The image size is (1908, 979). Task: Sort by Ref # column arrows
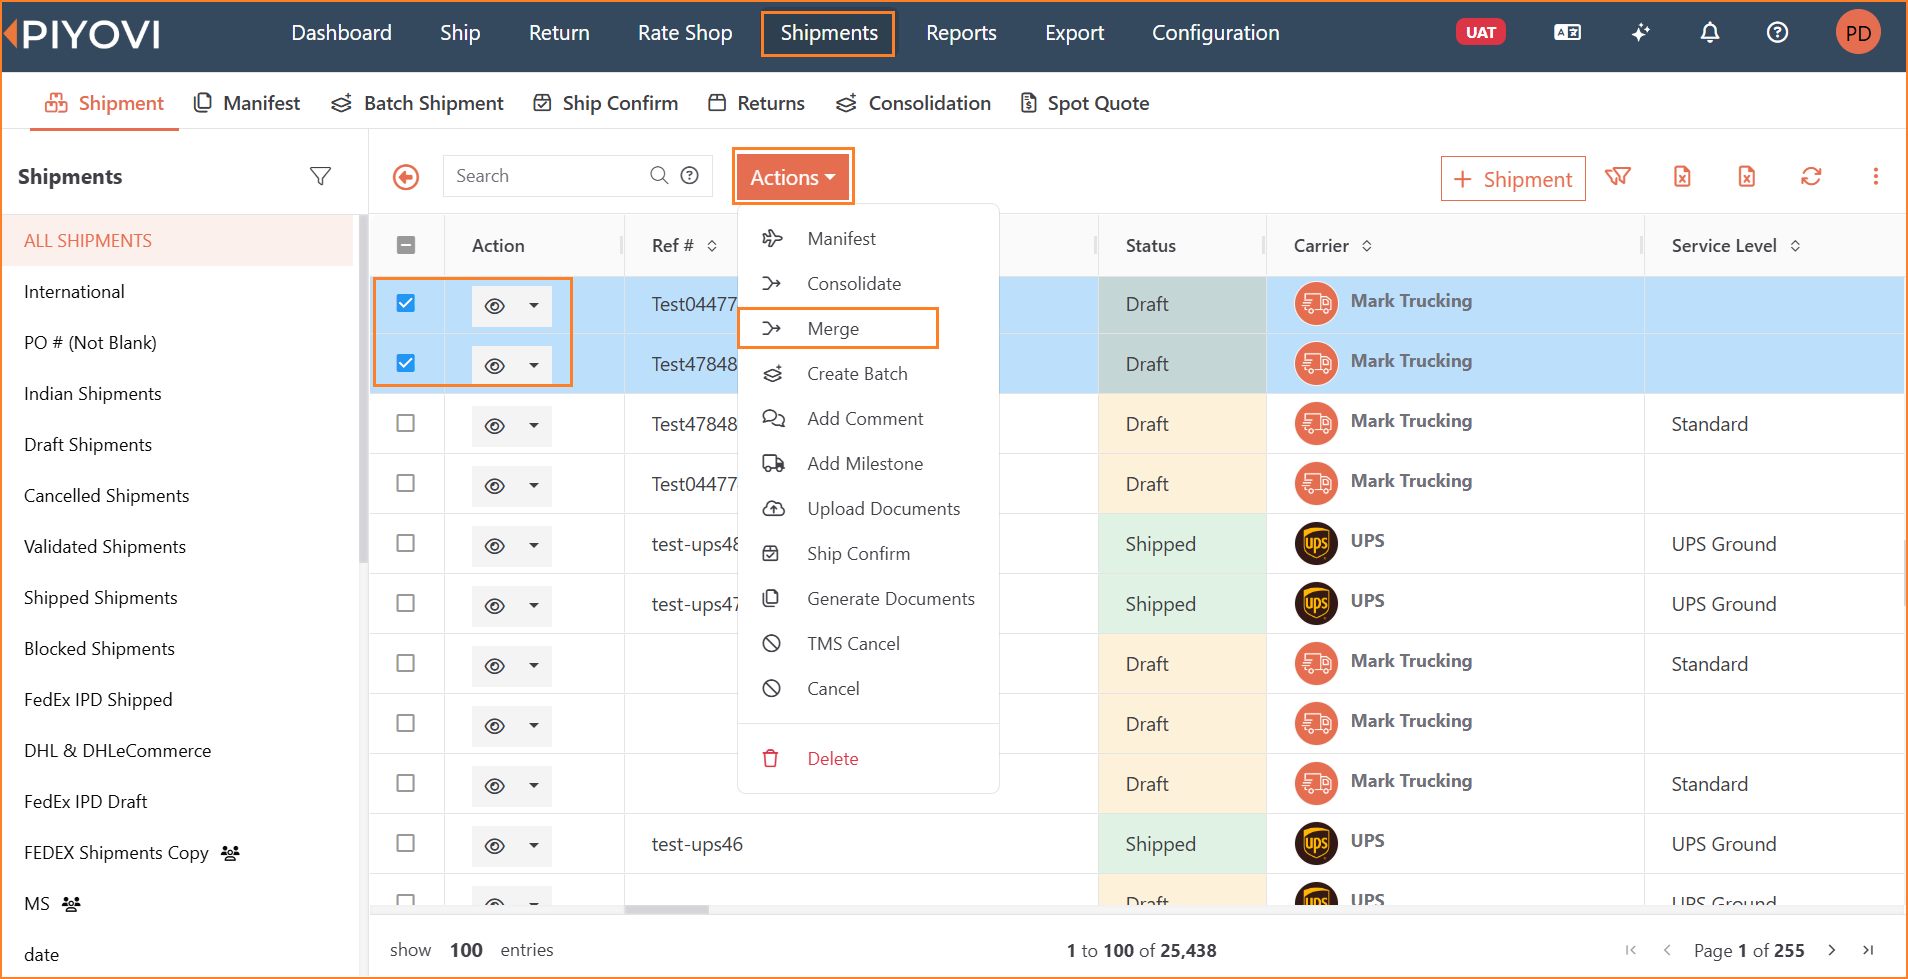tap(712, 246)
